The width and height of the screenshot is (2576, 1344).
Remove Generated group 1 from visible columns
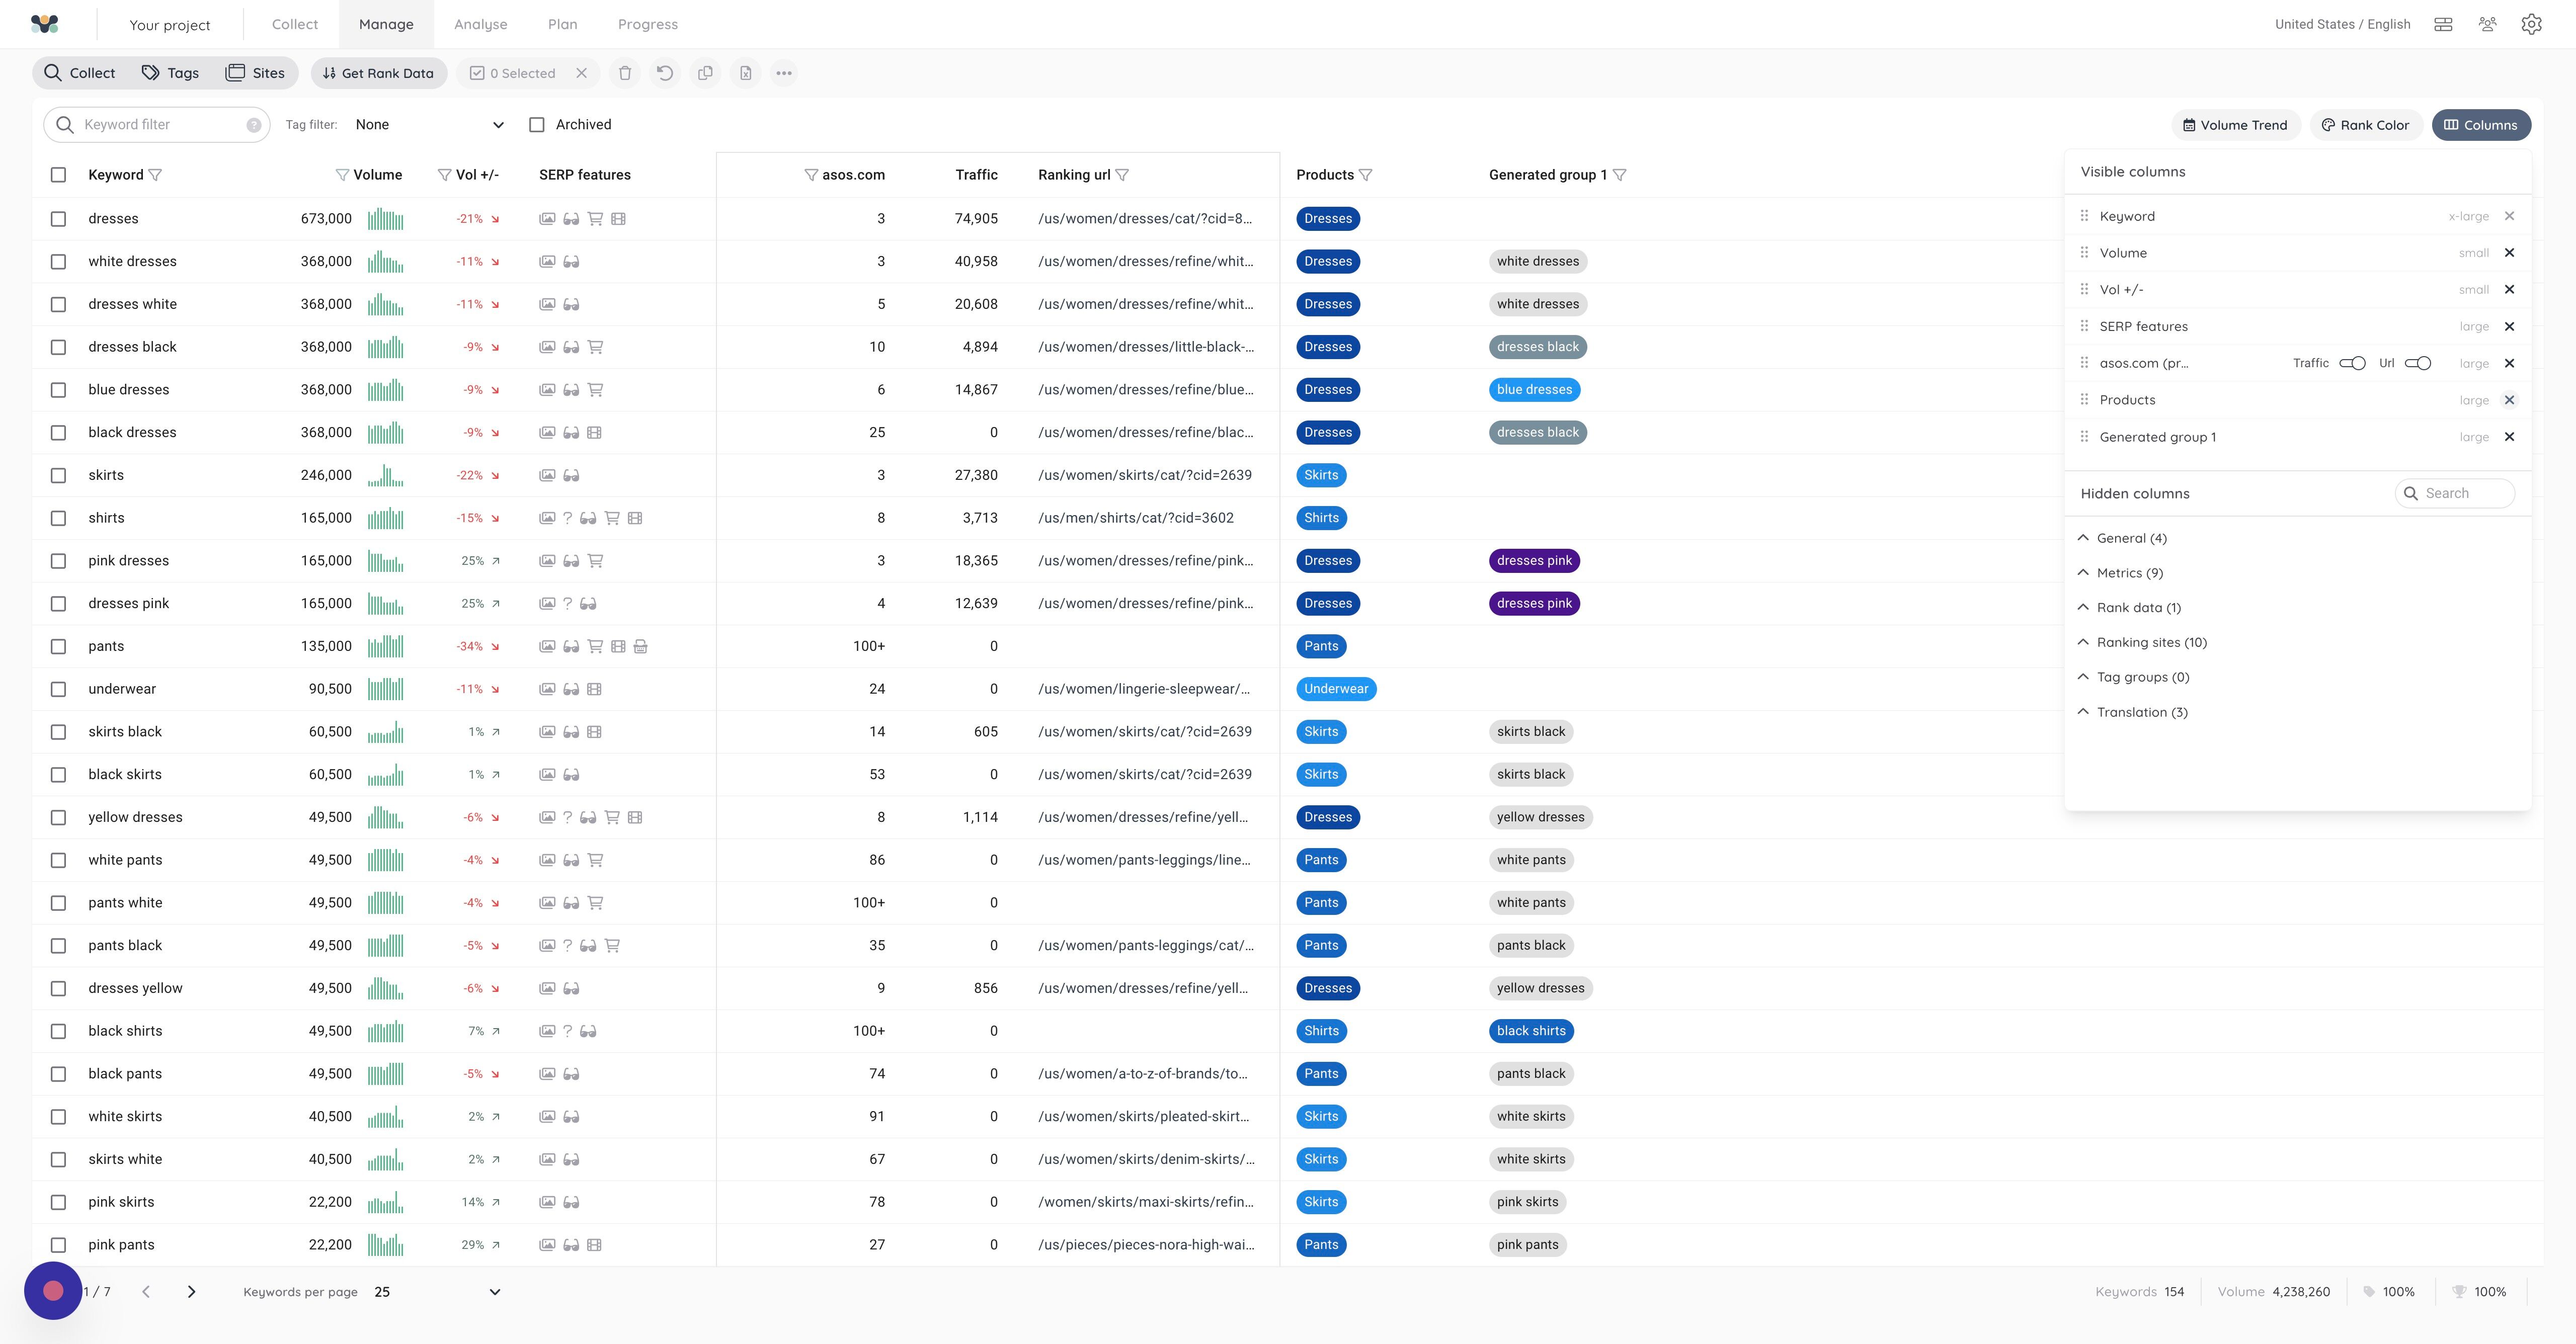2509,437
